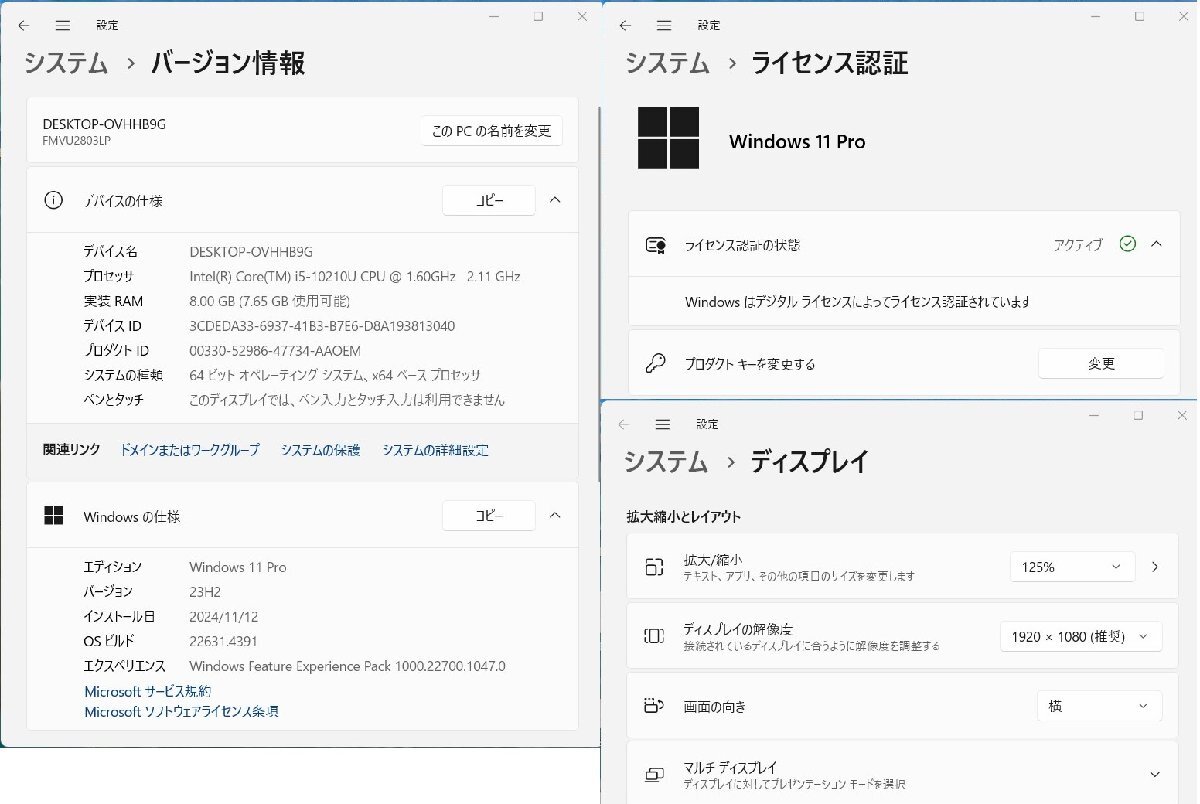Screen dimensions: 1200x804
Task: Rename this PC with このPCの名前を変更
Action: click(491, 131)
